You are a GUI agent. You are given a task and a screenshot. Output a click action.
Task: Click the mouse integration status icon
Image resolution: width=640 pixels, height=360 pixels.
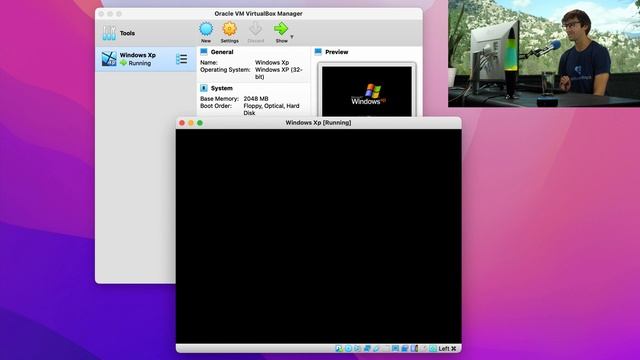[x=423, y=348]
